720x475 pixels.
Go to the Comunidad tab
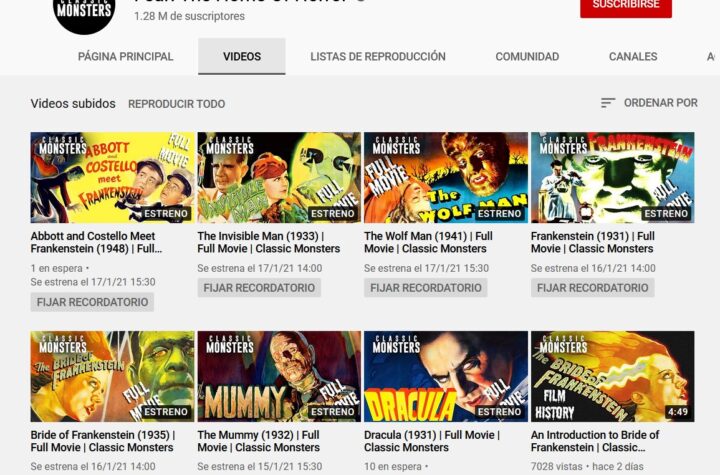click(527, 57)
